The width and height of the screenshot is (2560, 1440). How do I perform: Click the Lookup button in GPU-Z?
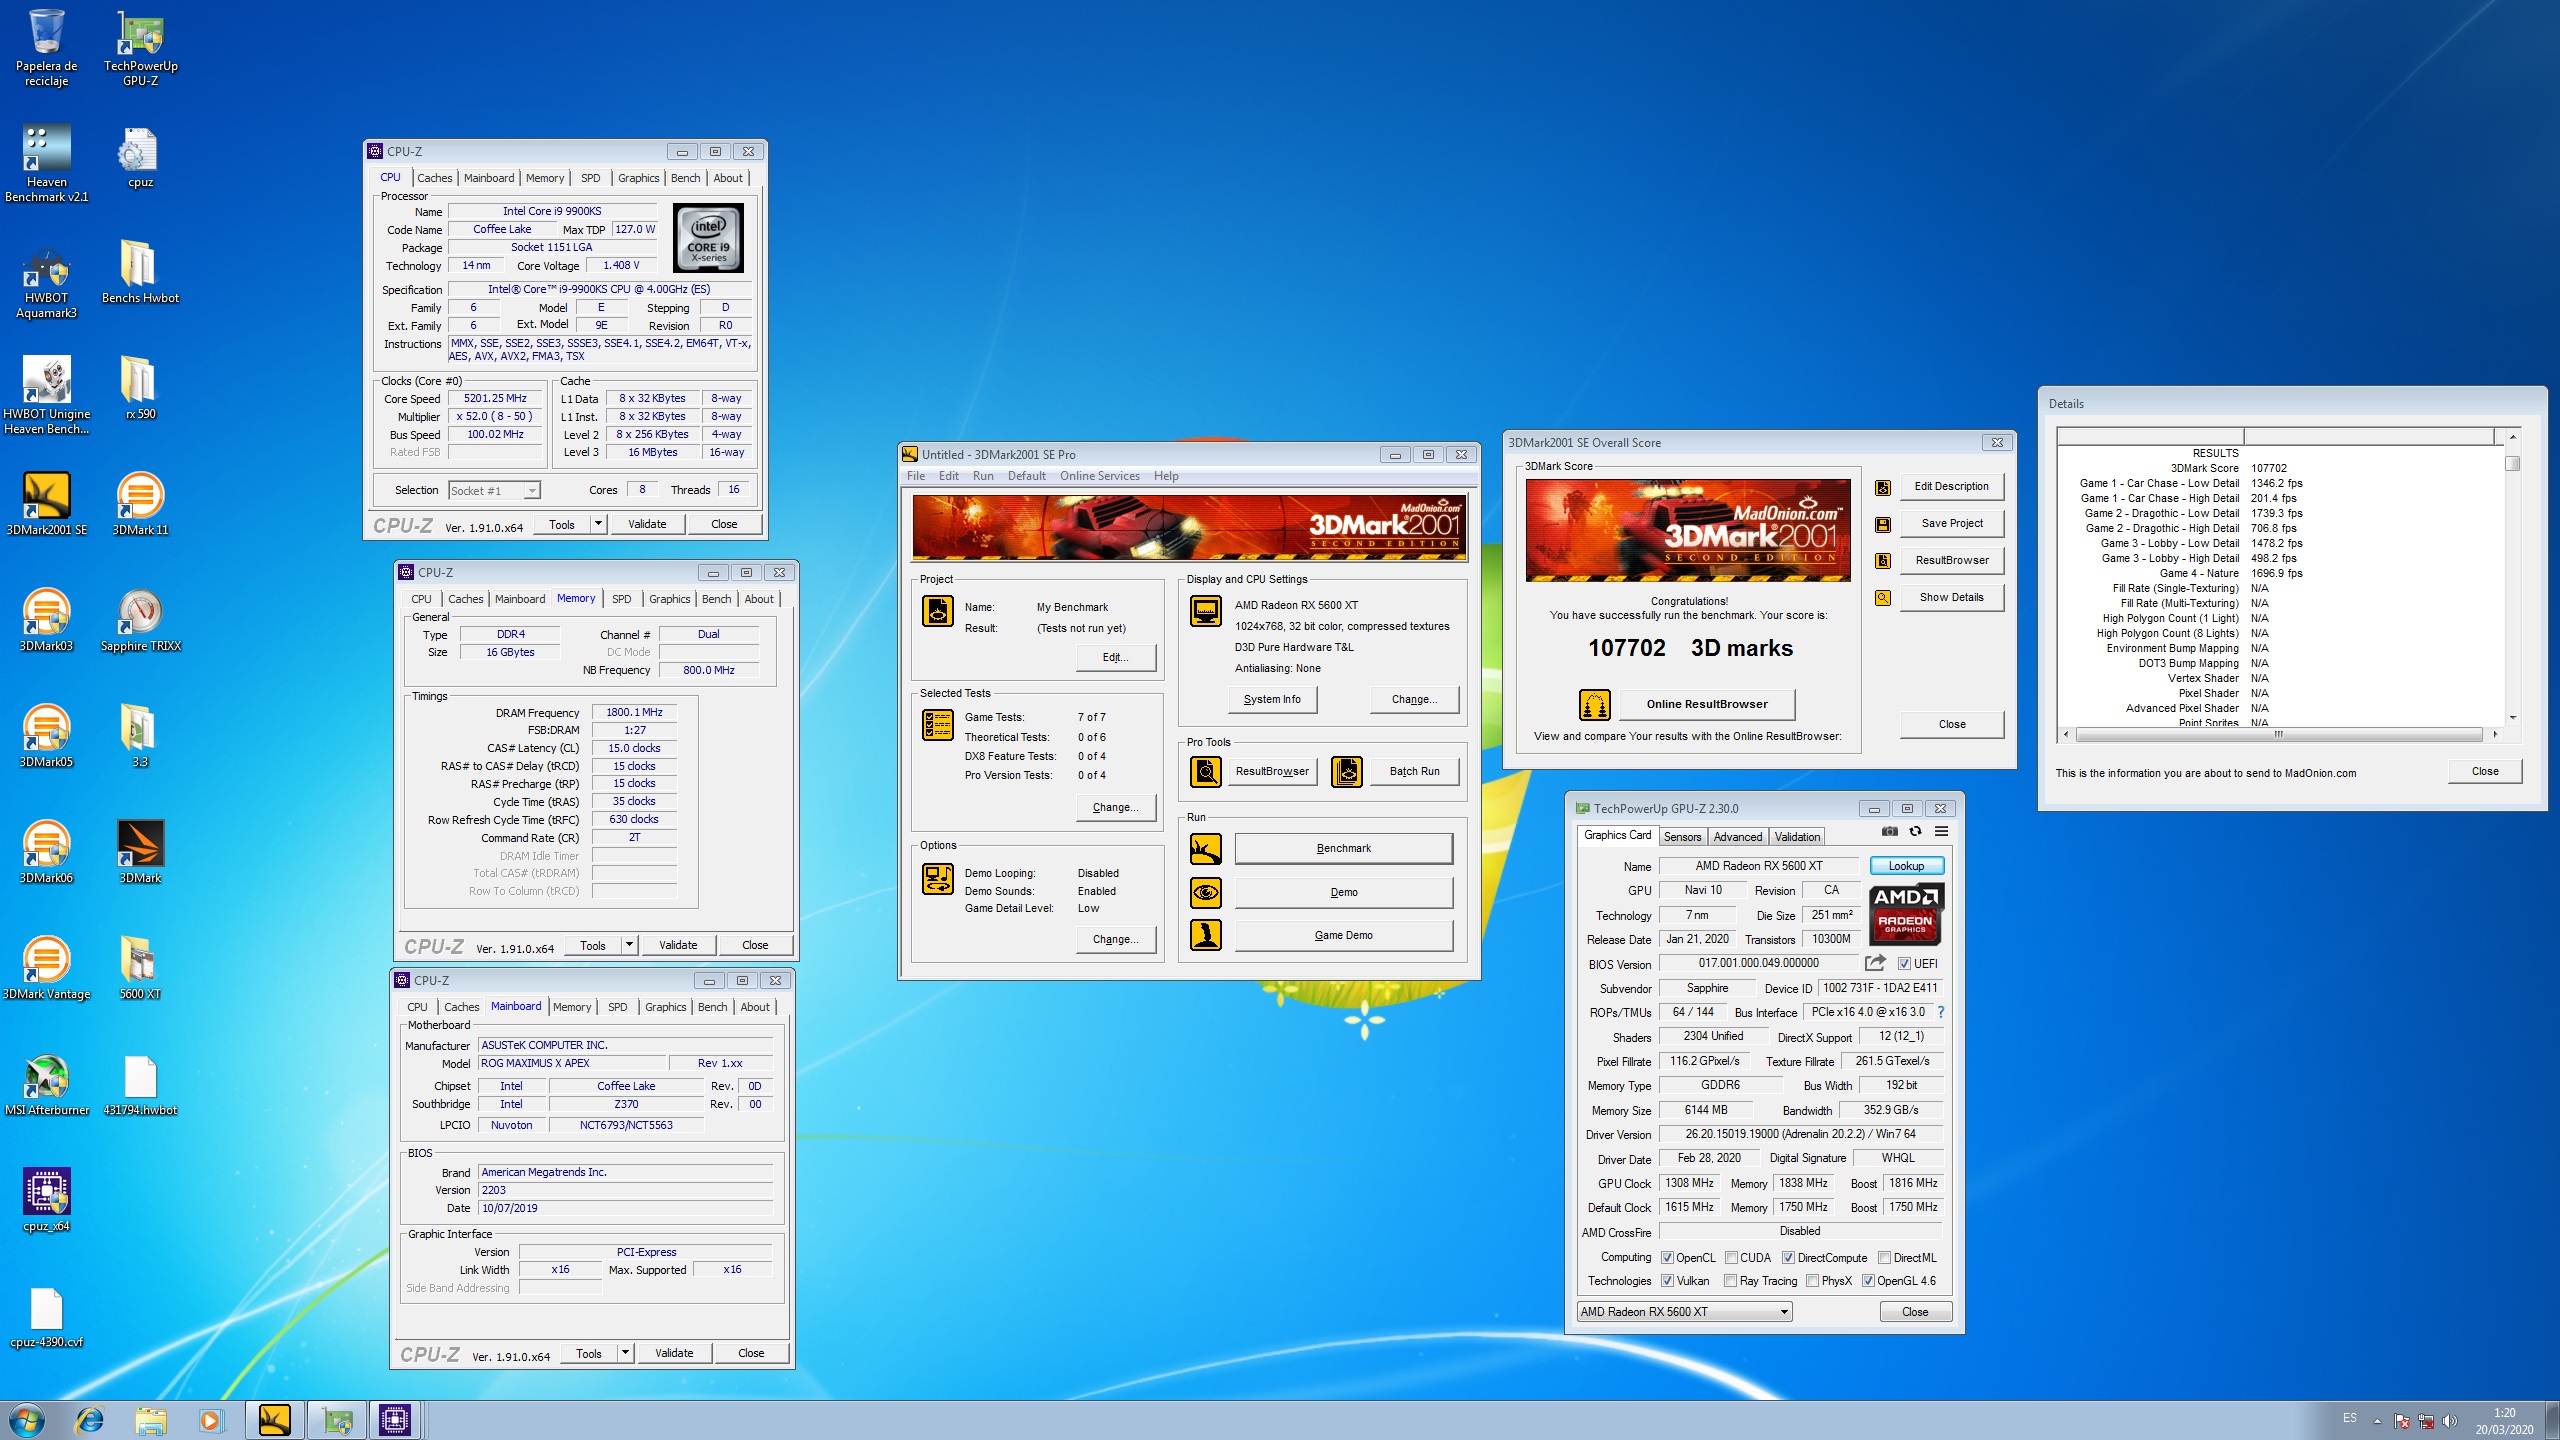coord(1906,866)
